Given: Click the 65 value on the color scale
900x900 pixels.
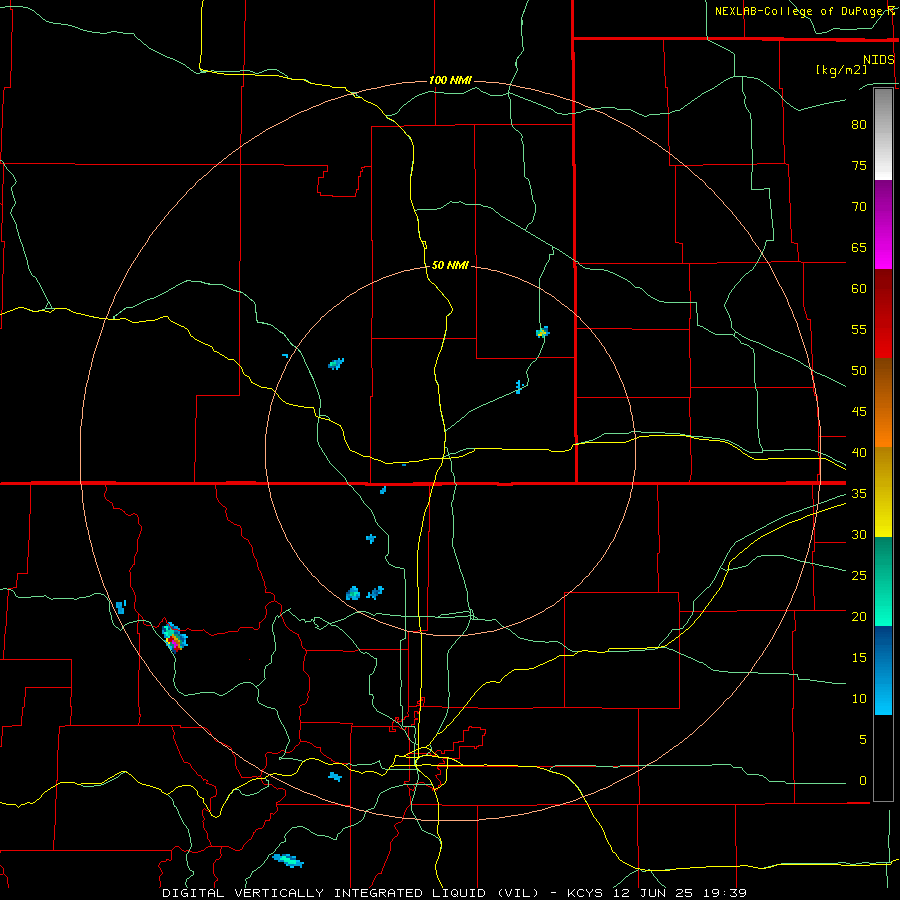Looking at the screenshot, I should tap(859, 247).
